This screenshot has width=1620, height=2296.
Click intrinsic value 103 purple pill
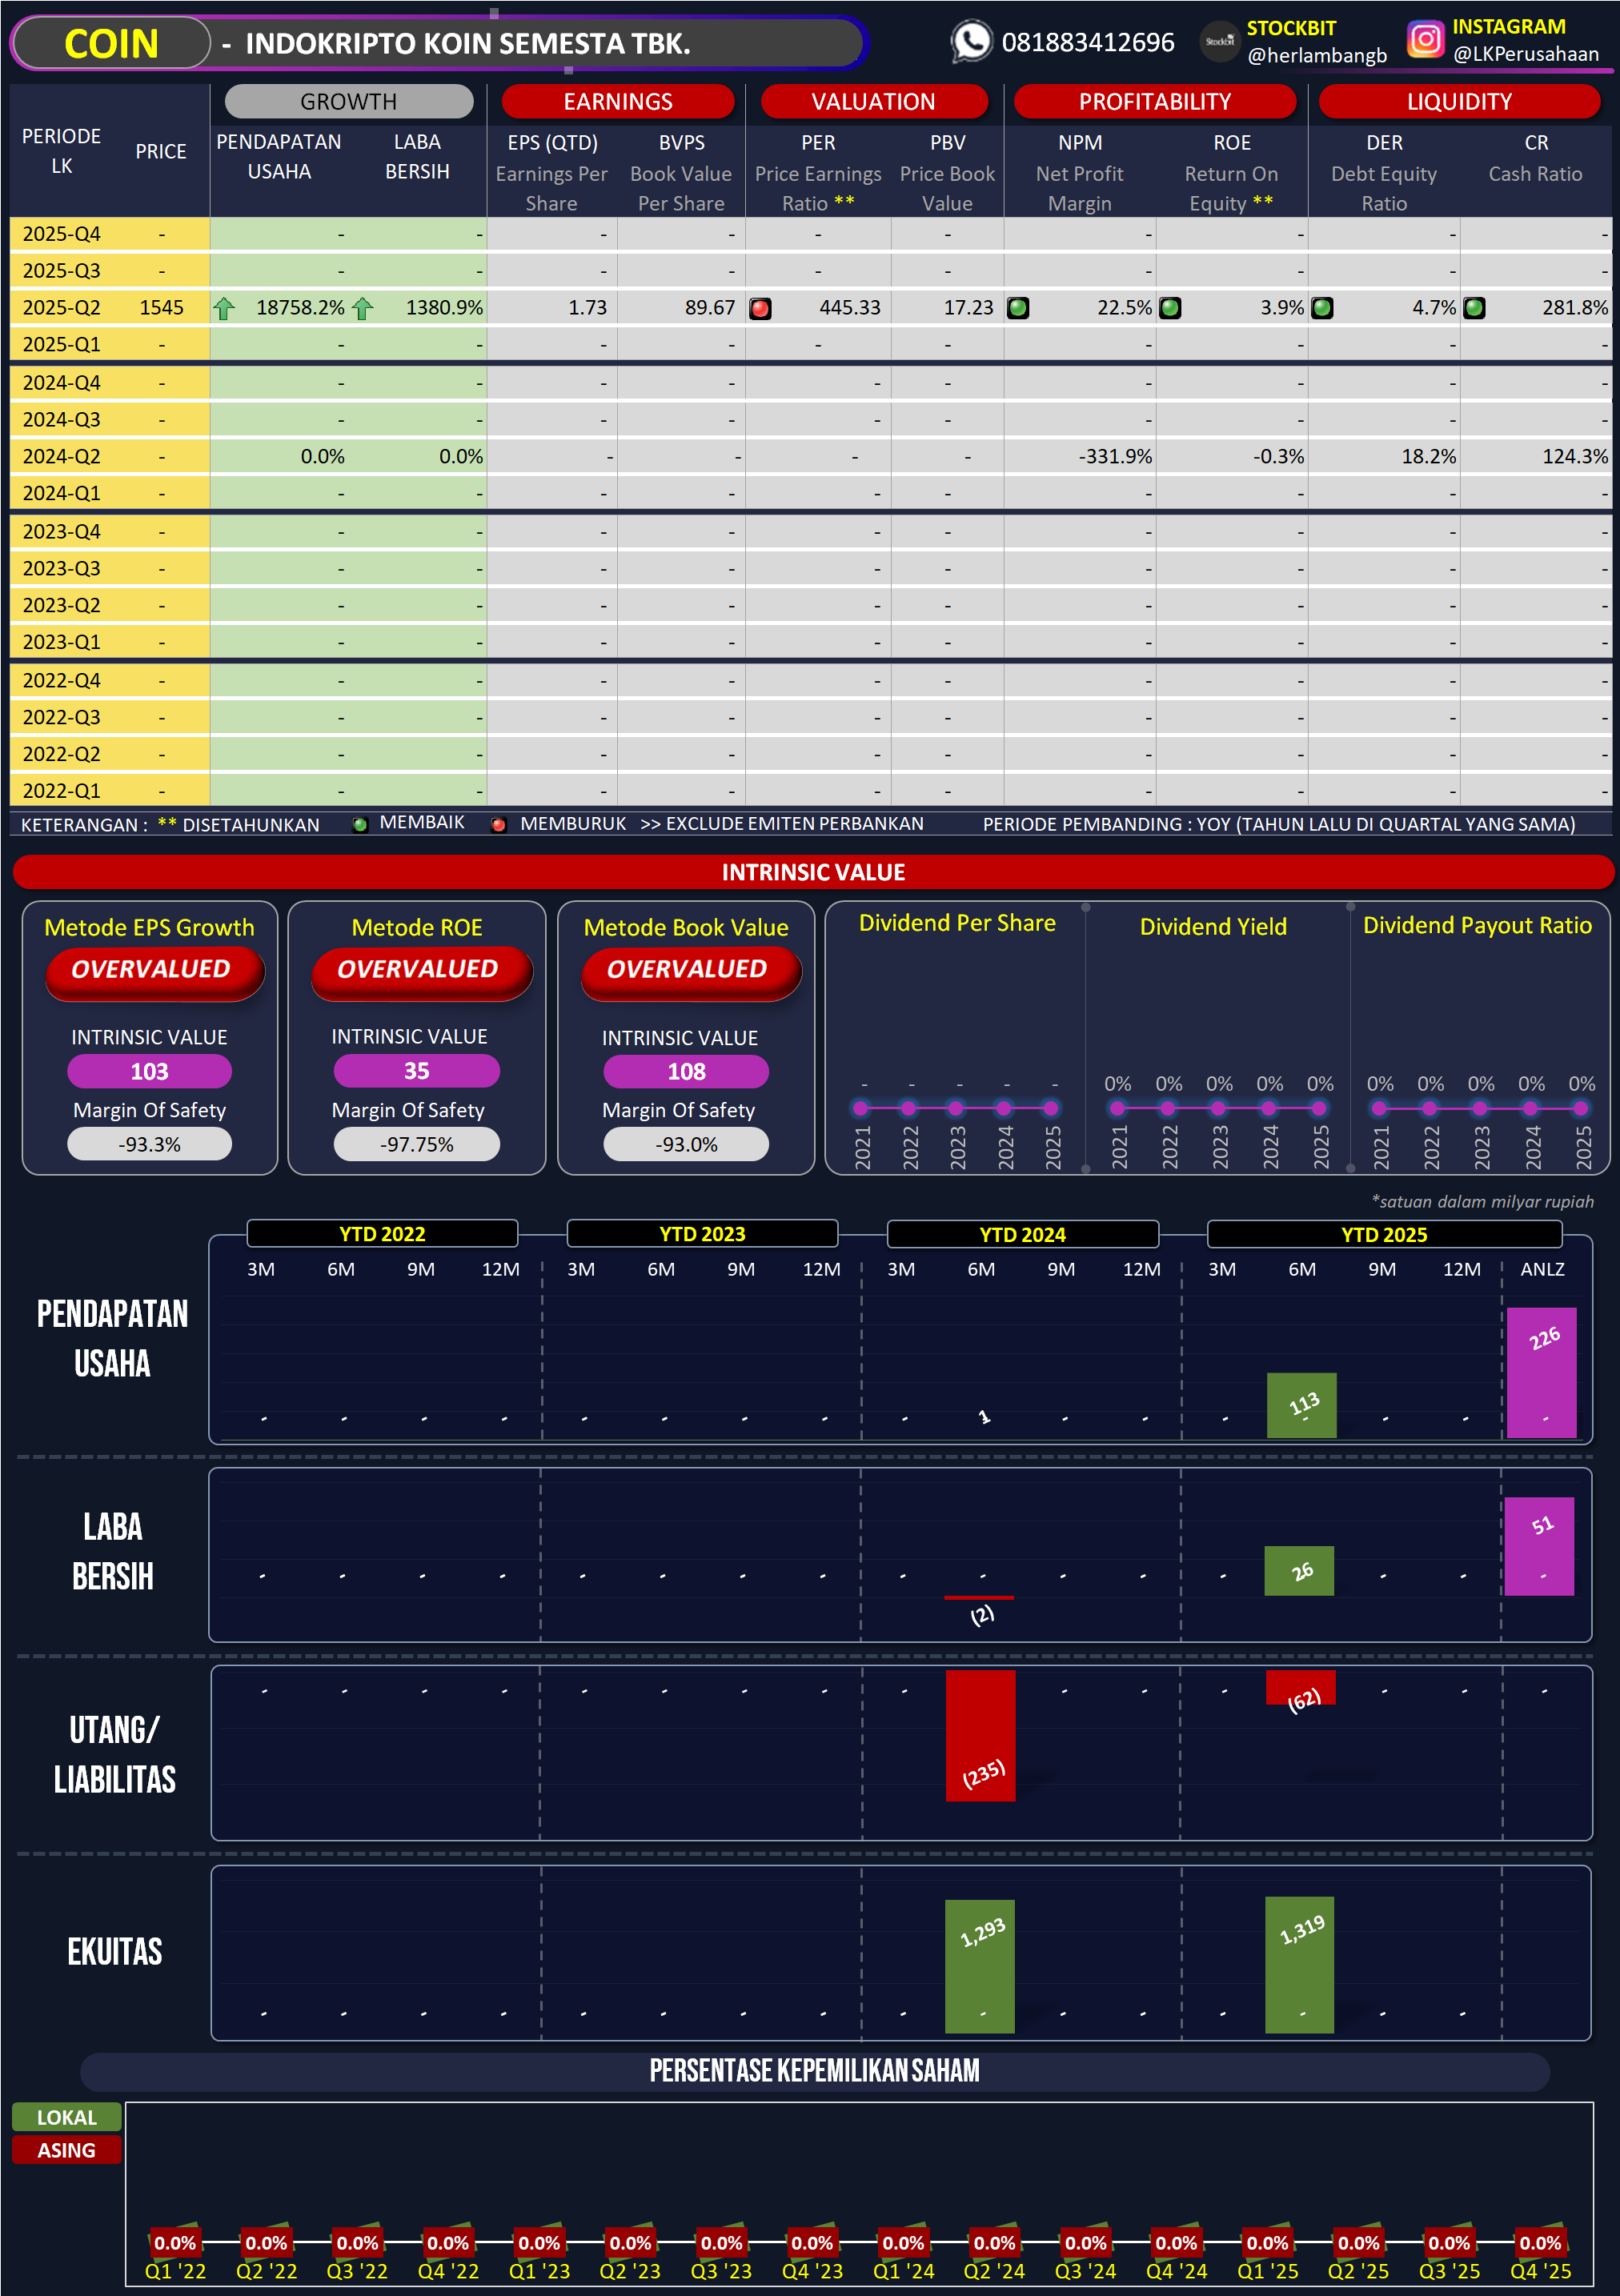(x=149, y=1071)
